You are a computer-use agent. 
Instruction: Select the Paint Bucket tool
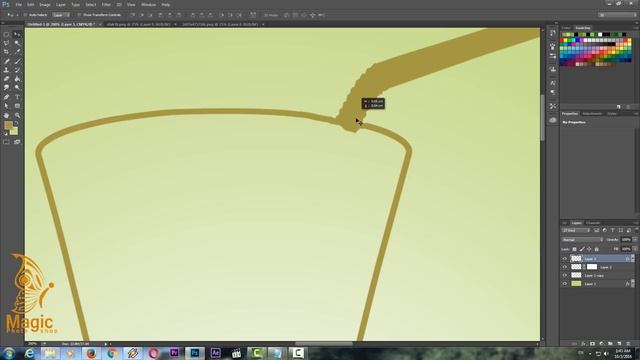[17, 79]
